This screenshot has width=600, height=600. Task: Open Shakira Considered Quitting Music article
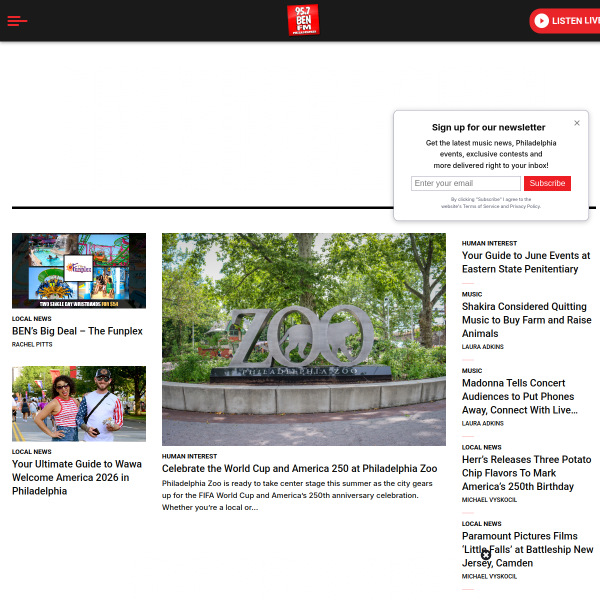(x=527, y=320)
